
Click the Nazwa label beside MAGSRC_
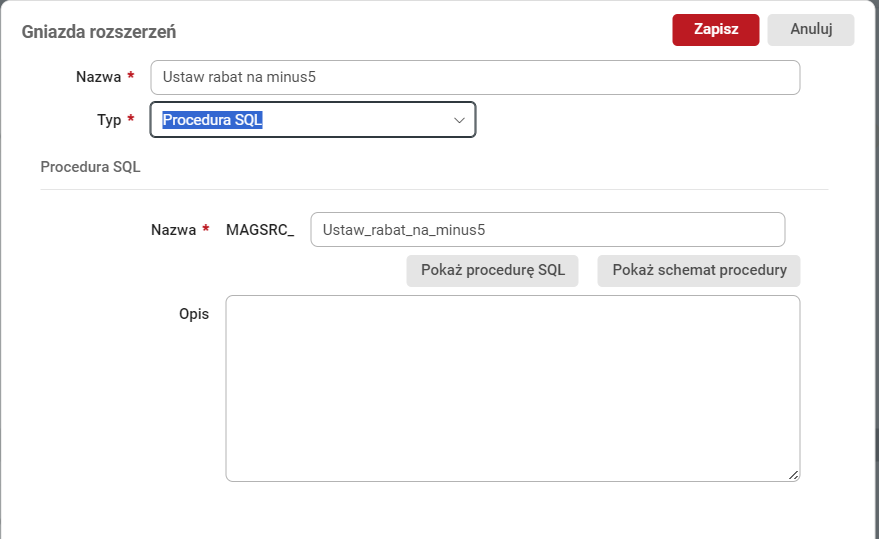[173, 229]
